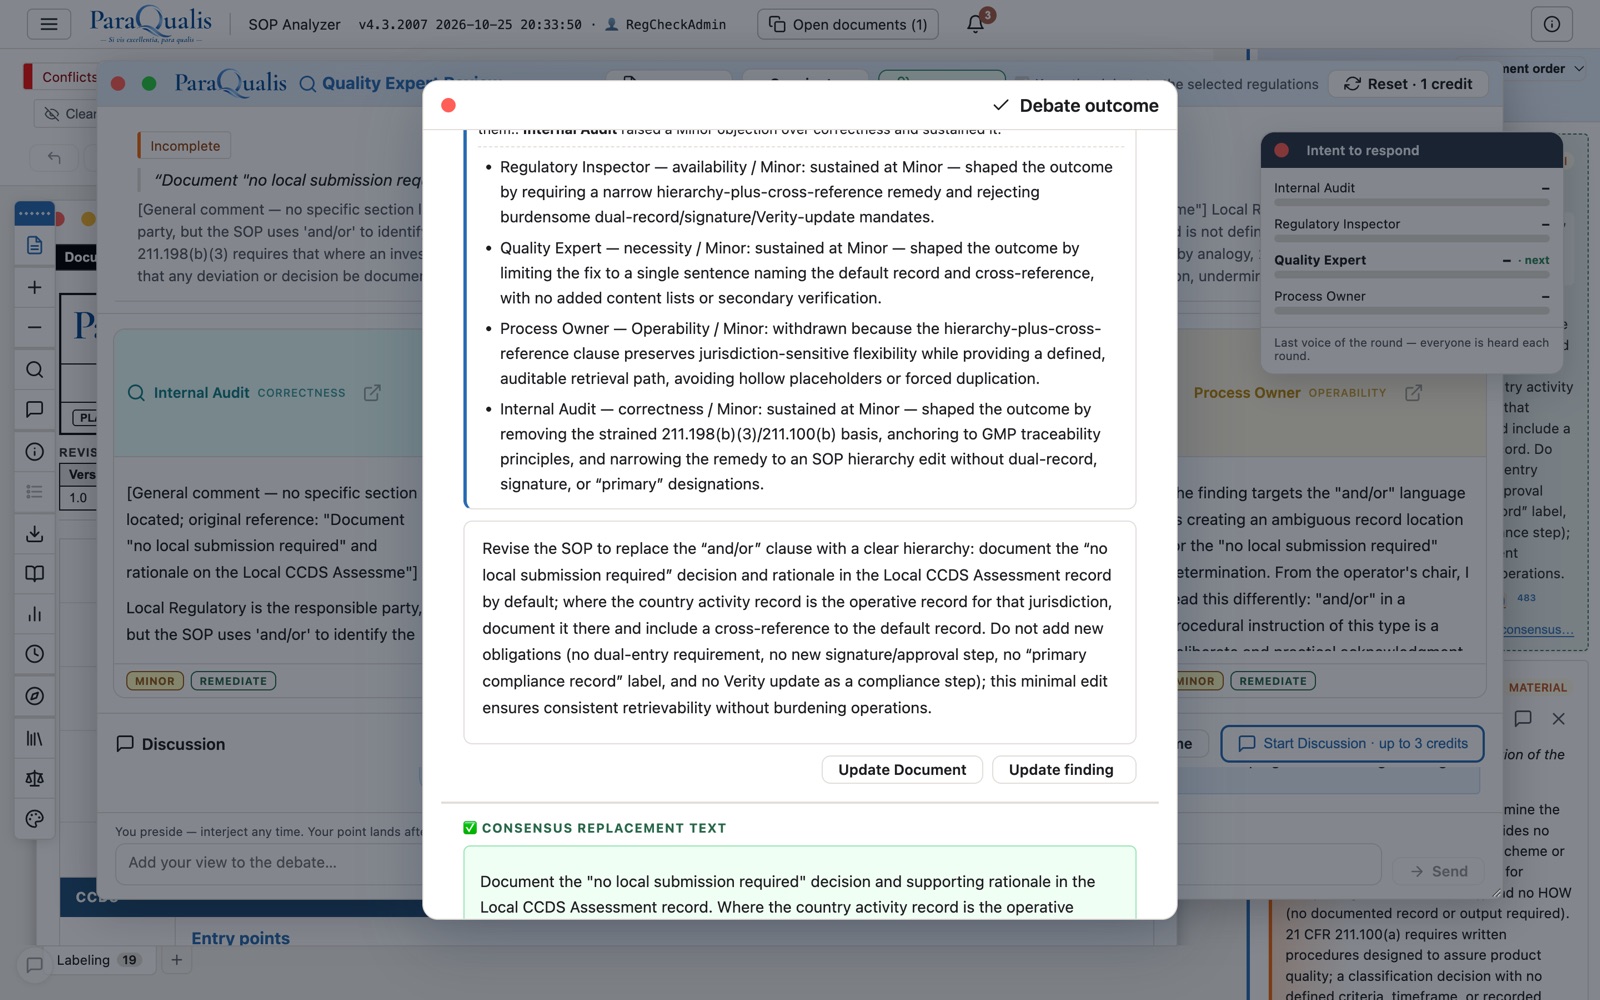
Task: Open the hamburger menu in the top bar
Action: point(48,24)
